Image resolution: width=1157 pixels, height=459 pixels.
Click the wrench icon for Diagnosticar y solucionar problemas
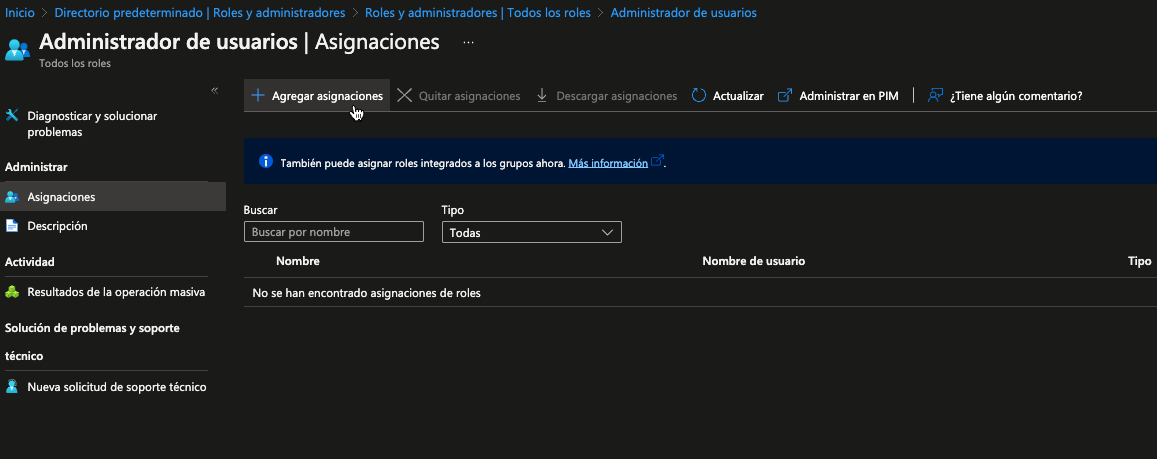[12, 116]
